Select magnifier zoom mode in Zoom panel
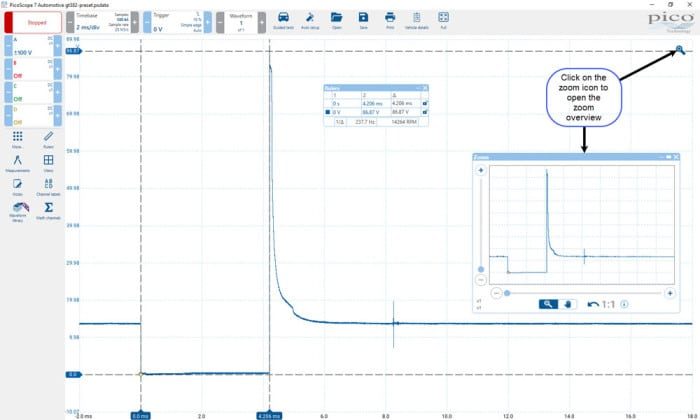This screenshot has height=420, width=700. pos(548,304)
